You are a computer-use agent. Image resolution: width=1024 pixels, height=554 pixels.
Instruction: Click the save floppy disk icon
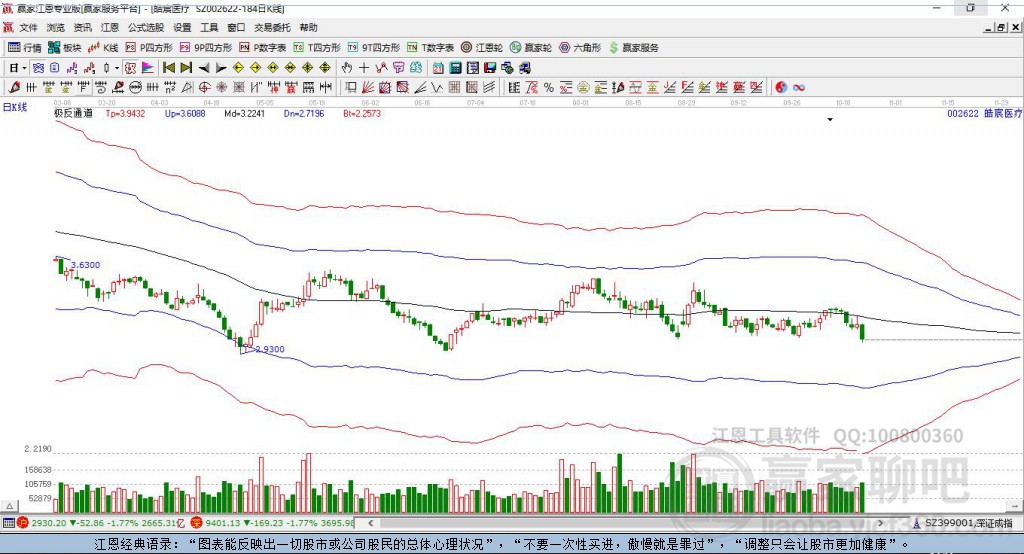pos(490,68)
